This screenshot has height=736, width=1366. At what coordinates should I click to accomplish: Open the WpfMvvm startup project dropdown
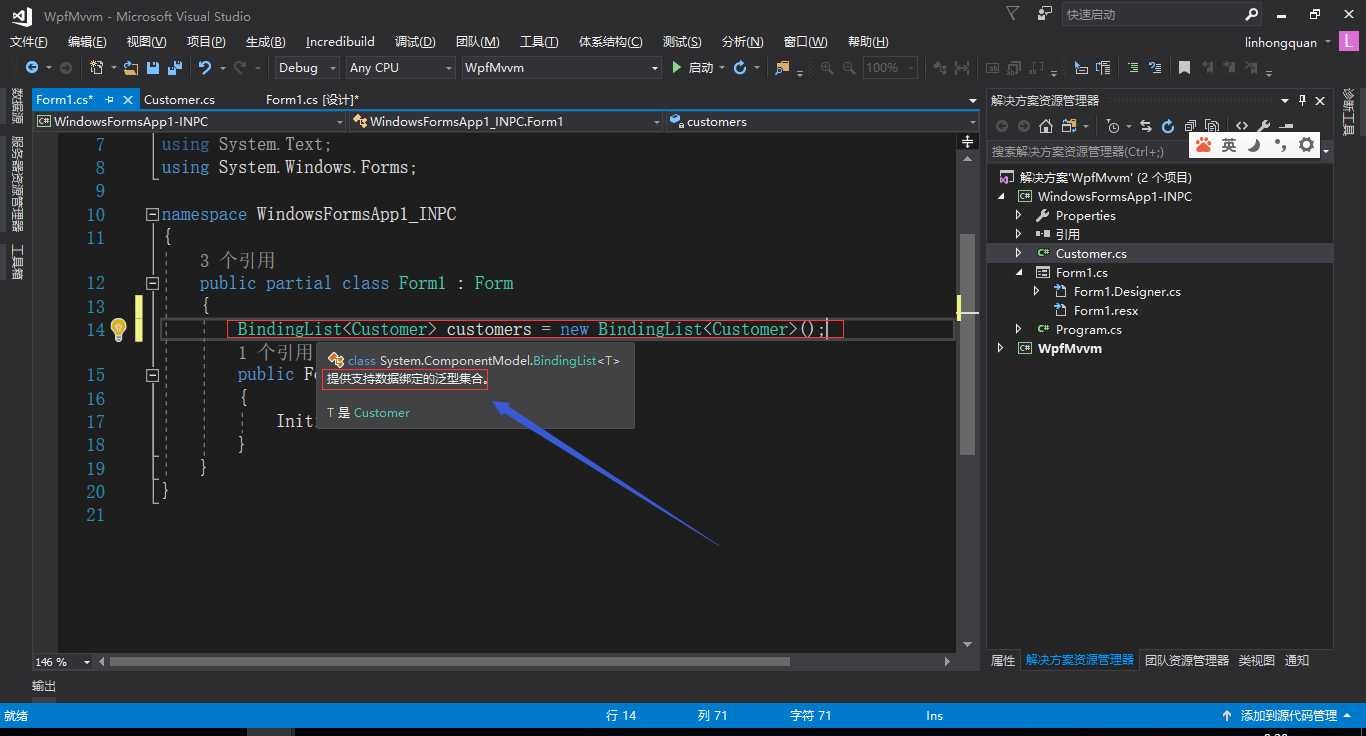click(x=561, y=68)
